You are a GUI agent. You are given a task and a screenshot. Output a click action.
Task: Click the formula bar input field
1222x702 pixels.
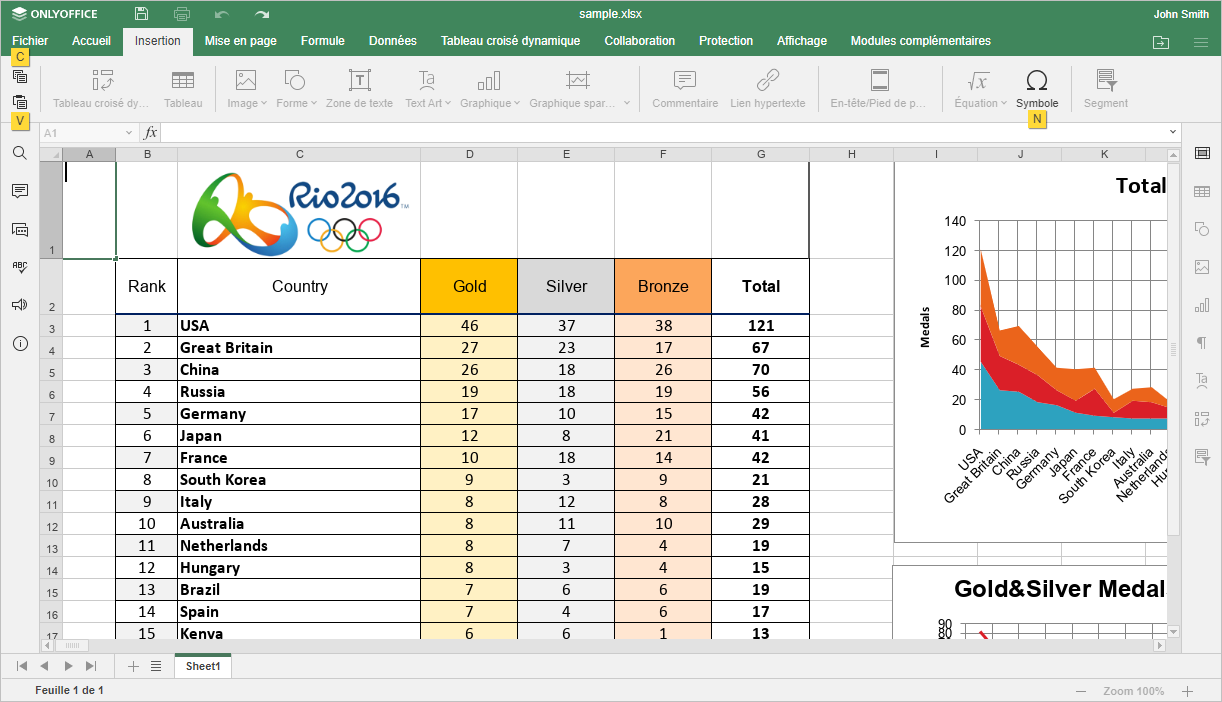click(662, 132)
